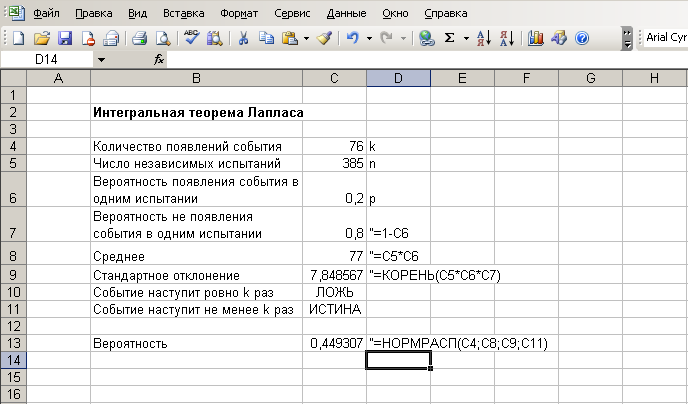The width and height of the screenshot is (688, 404).
Task: Select row 13 header
Action: 13,343
